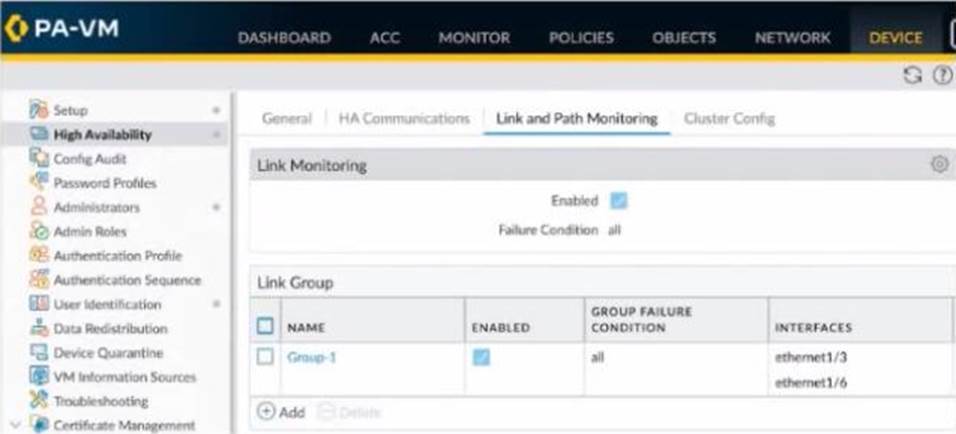Screen dimensions: 956x434
Task: Select the Device Quarantine icon
Action: point(39,353)
